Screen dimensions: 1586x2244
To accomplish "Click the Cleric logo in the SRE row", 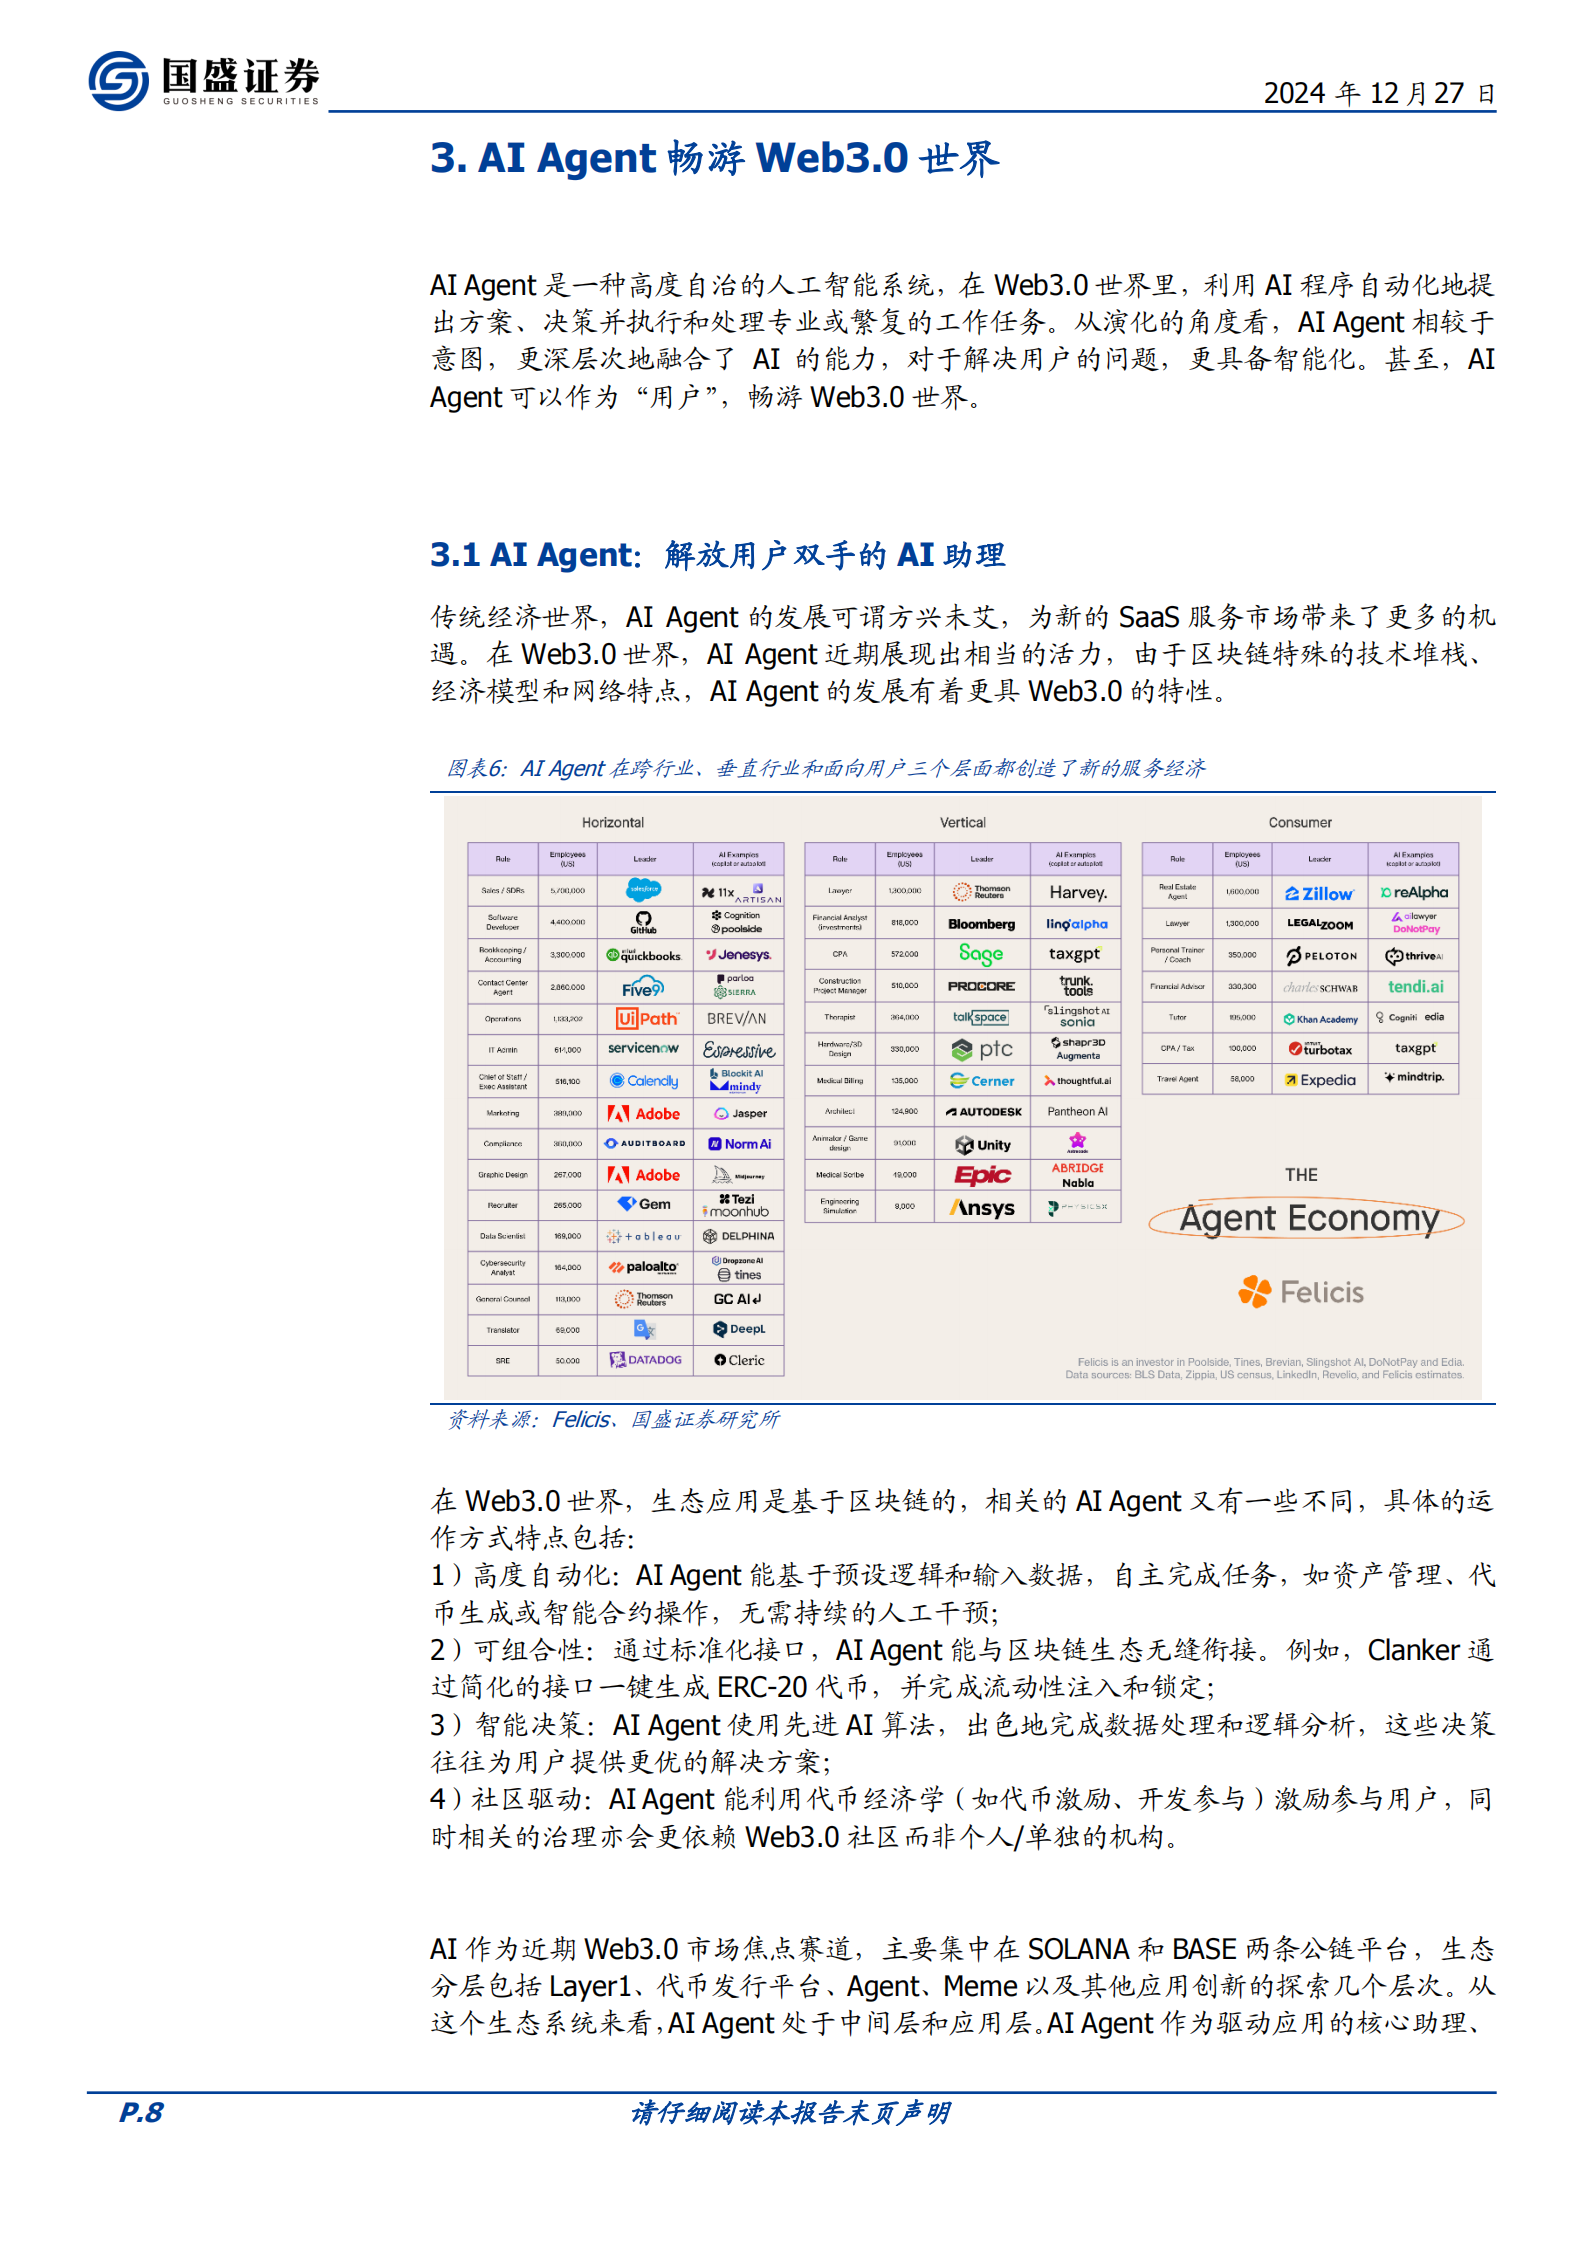I will [739, 1359].
